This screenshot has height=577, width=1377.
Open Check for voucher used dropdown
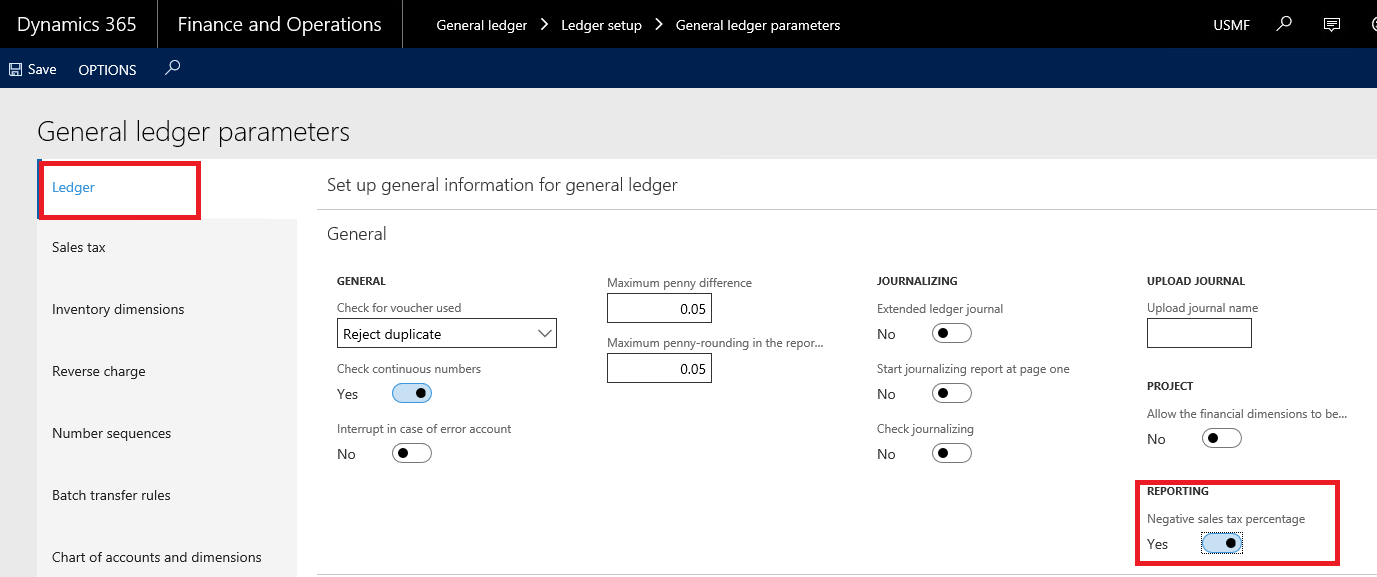[x=447, y=334]
